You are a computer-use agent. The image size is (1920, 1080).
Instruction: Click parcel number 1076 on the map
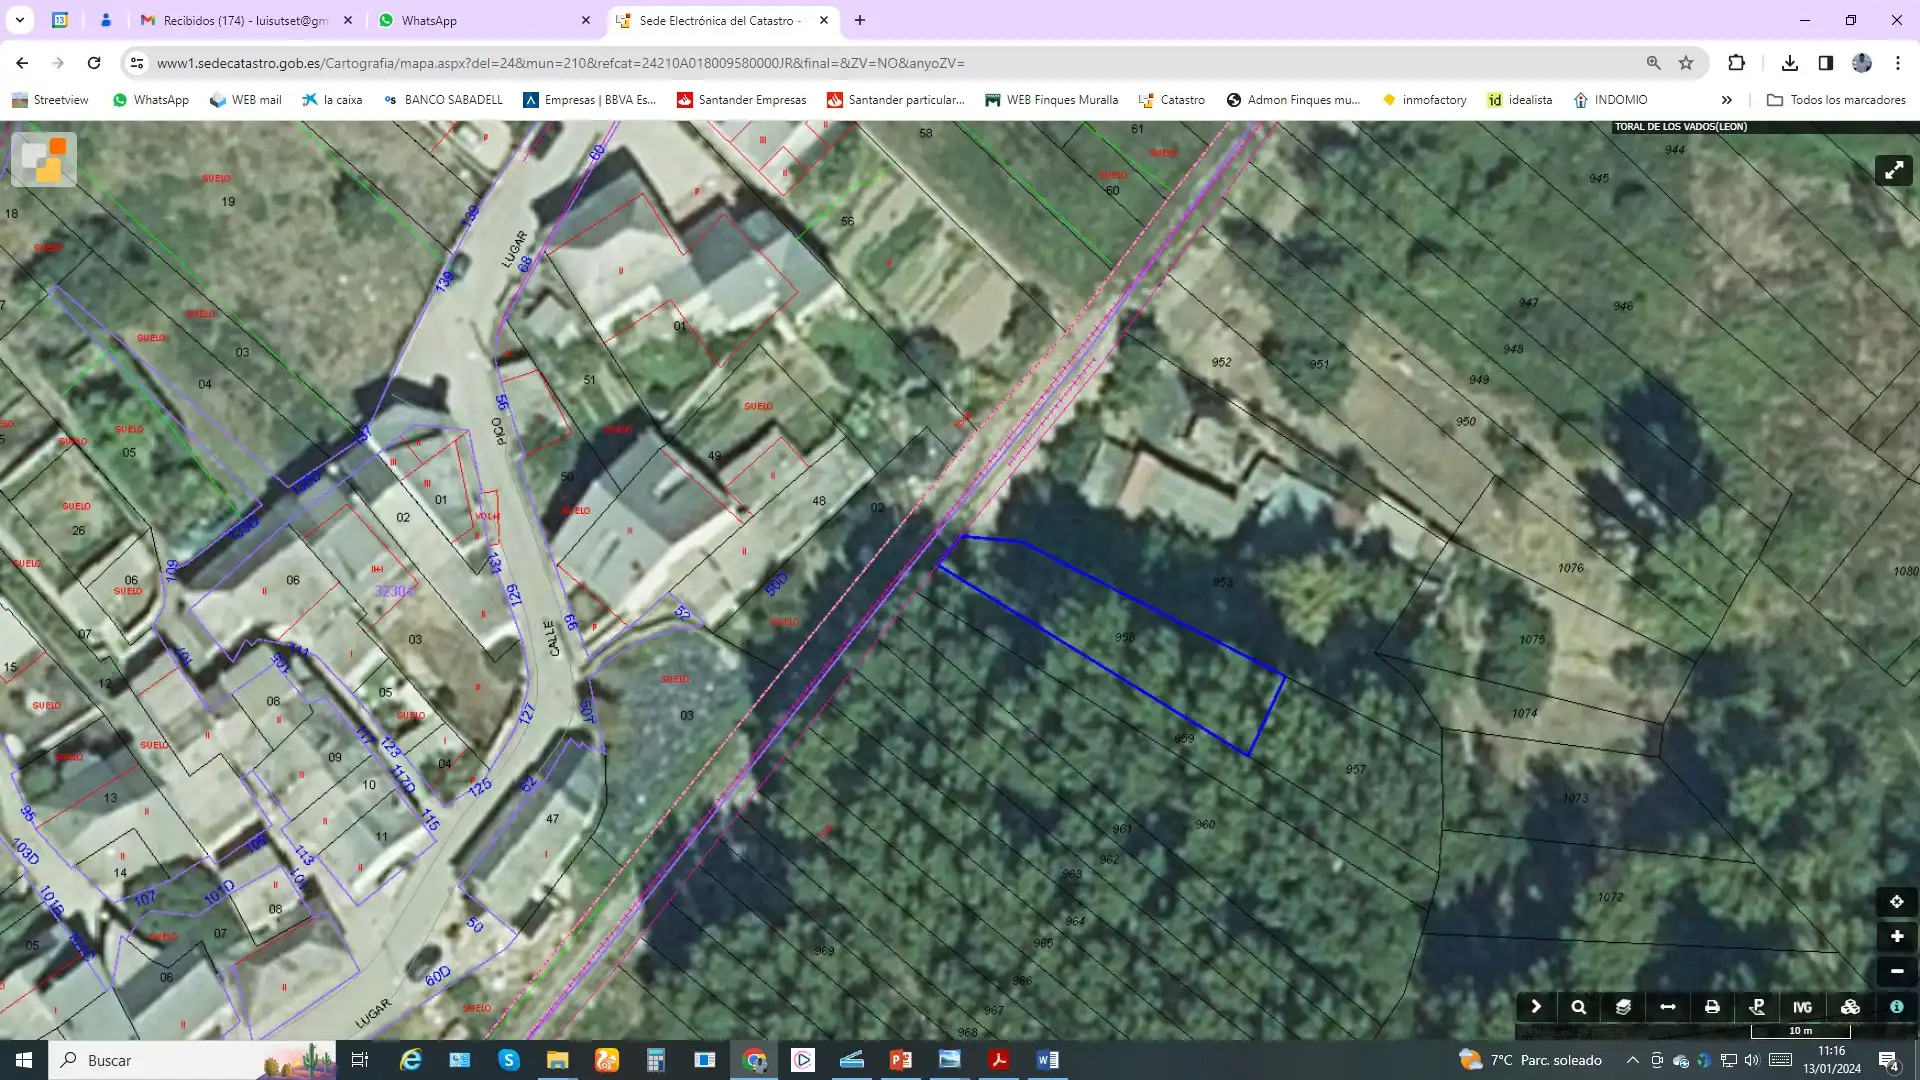coord(1571,568)
